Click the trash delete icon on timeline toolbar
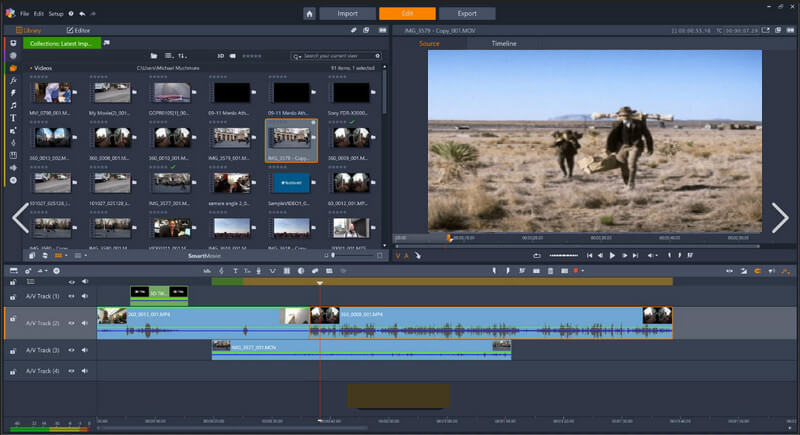 [x=550, y=271]
